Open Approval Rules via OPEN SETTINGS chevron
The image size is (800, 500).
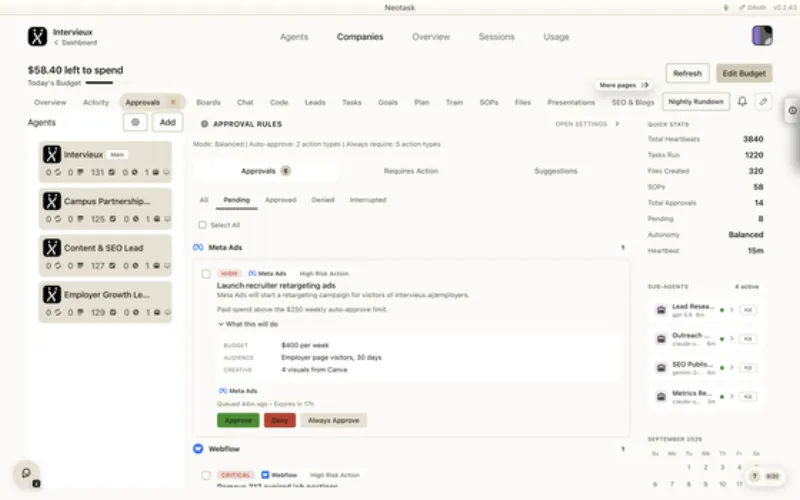(617, 124)
